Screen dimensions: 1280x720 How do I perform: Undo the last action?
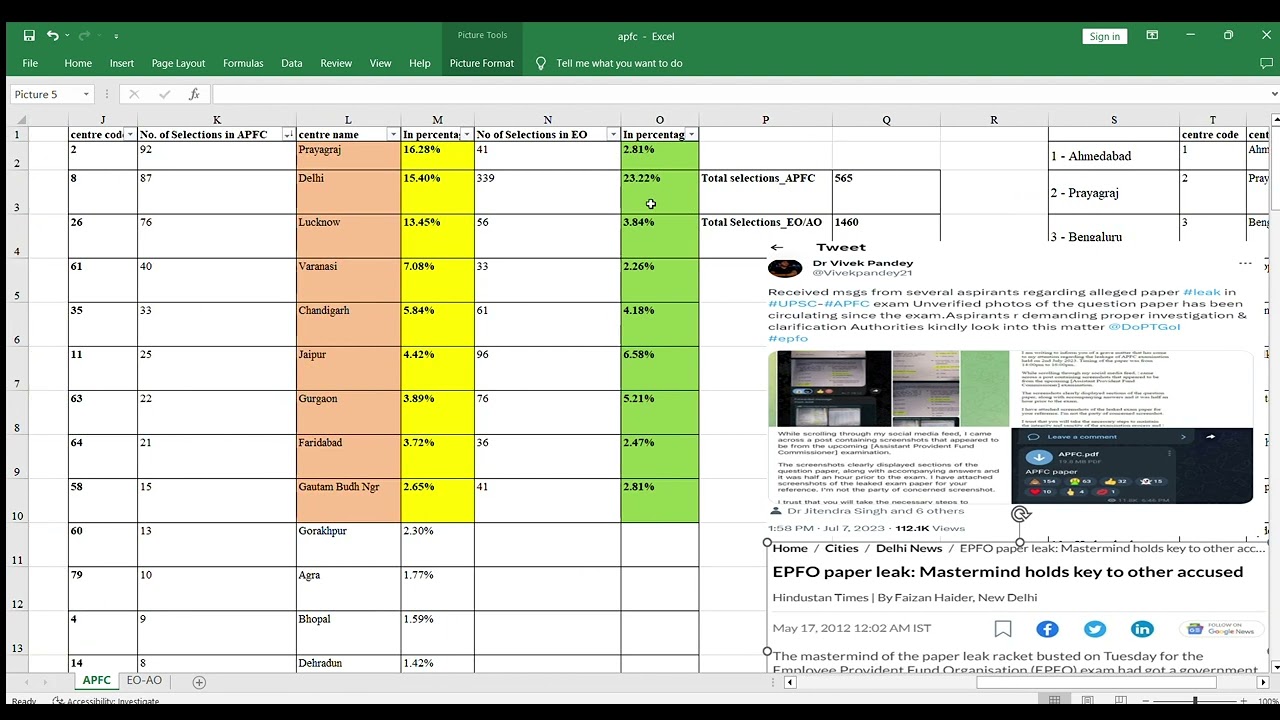click(52, 36)
